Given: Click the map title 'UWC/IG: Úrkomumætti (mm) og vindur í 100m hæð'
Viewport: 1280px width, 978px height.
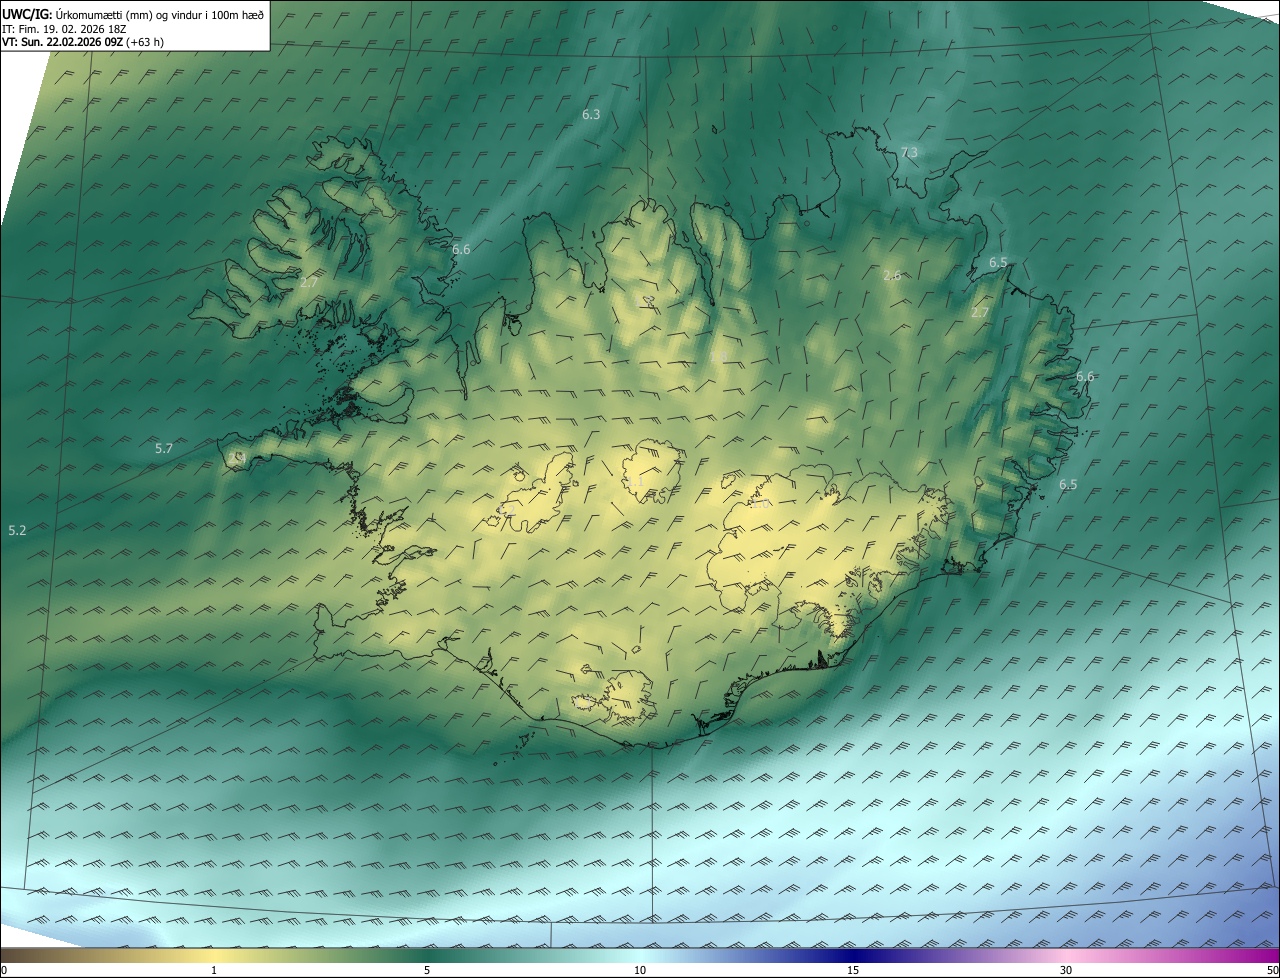Looking at the screenshot, I should [133, 14].
